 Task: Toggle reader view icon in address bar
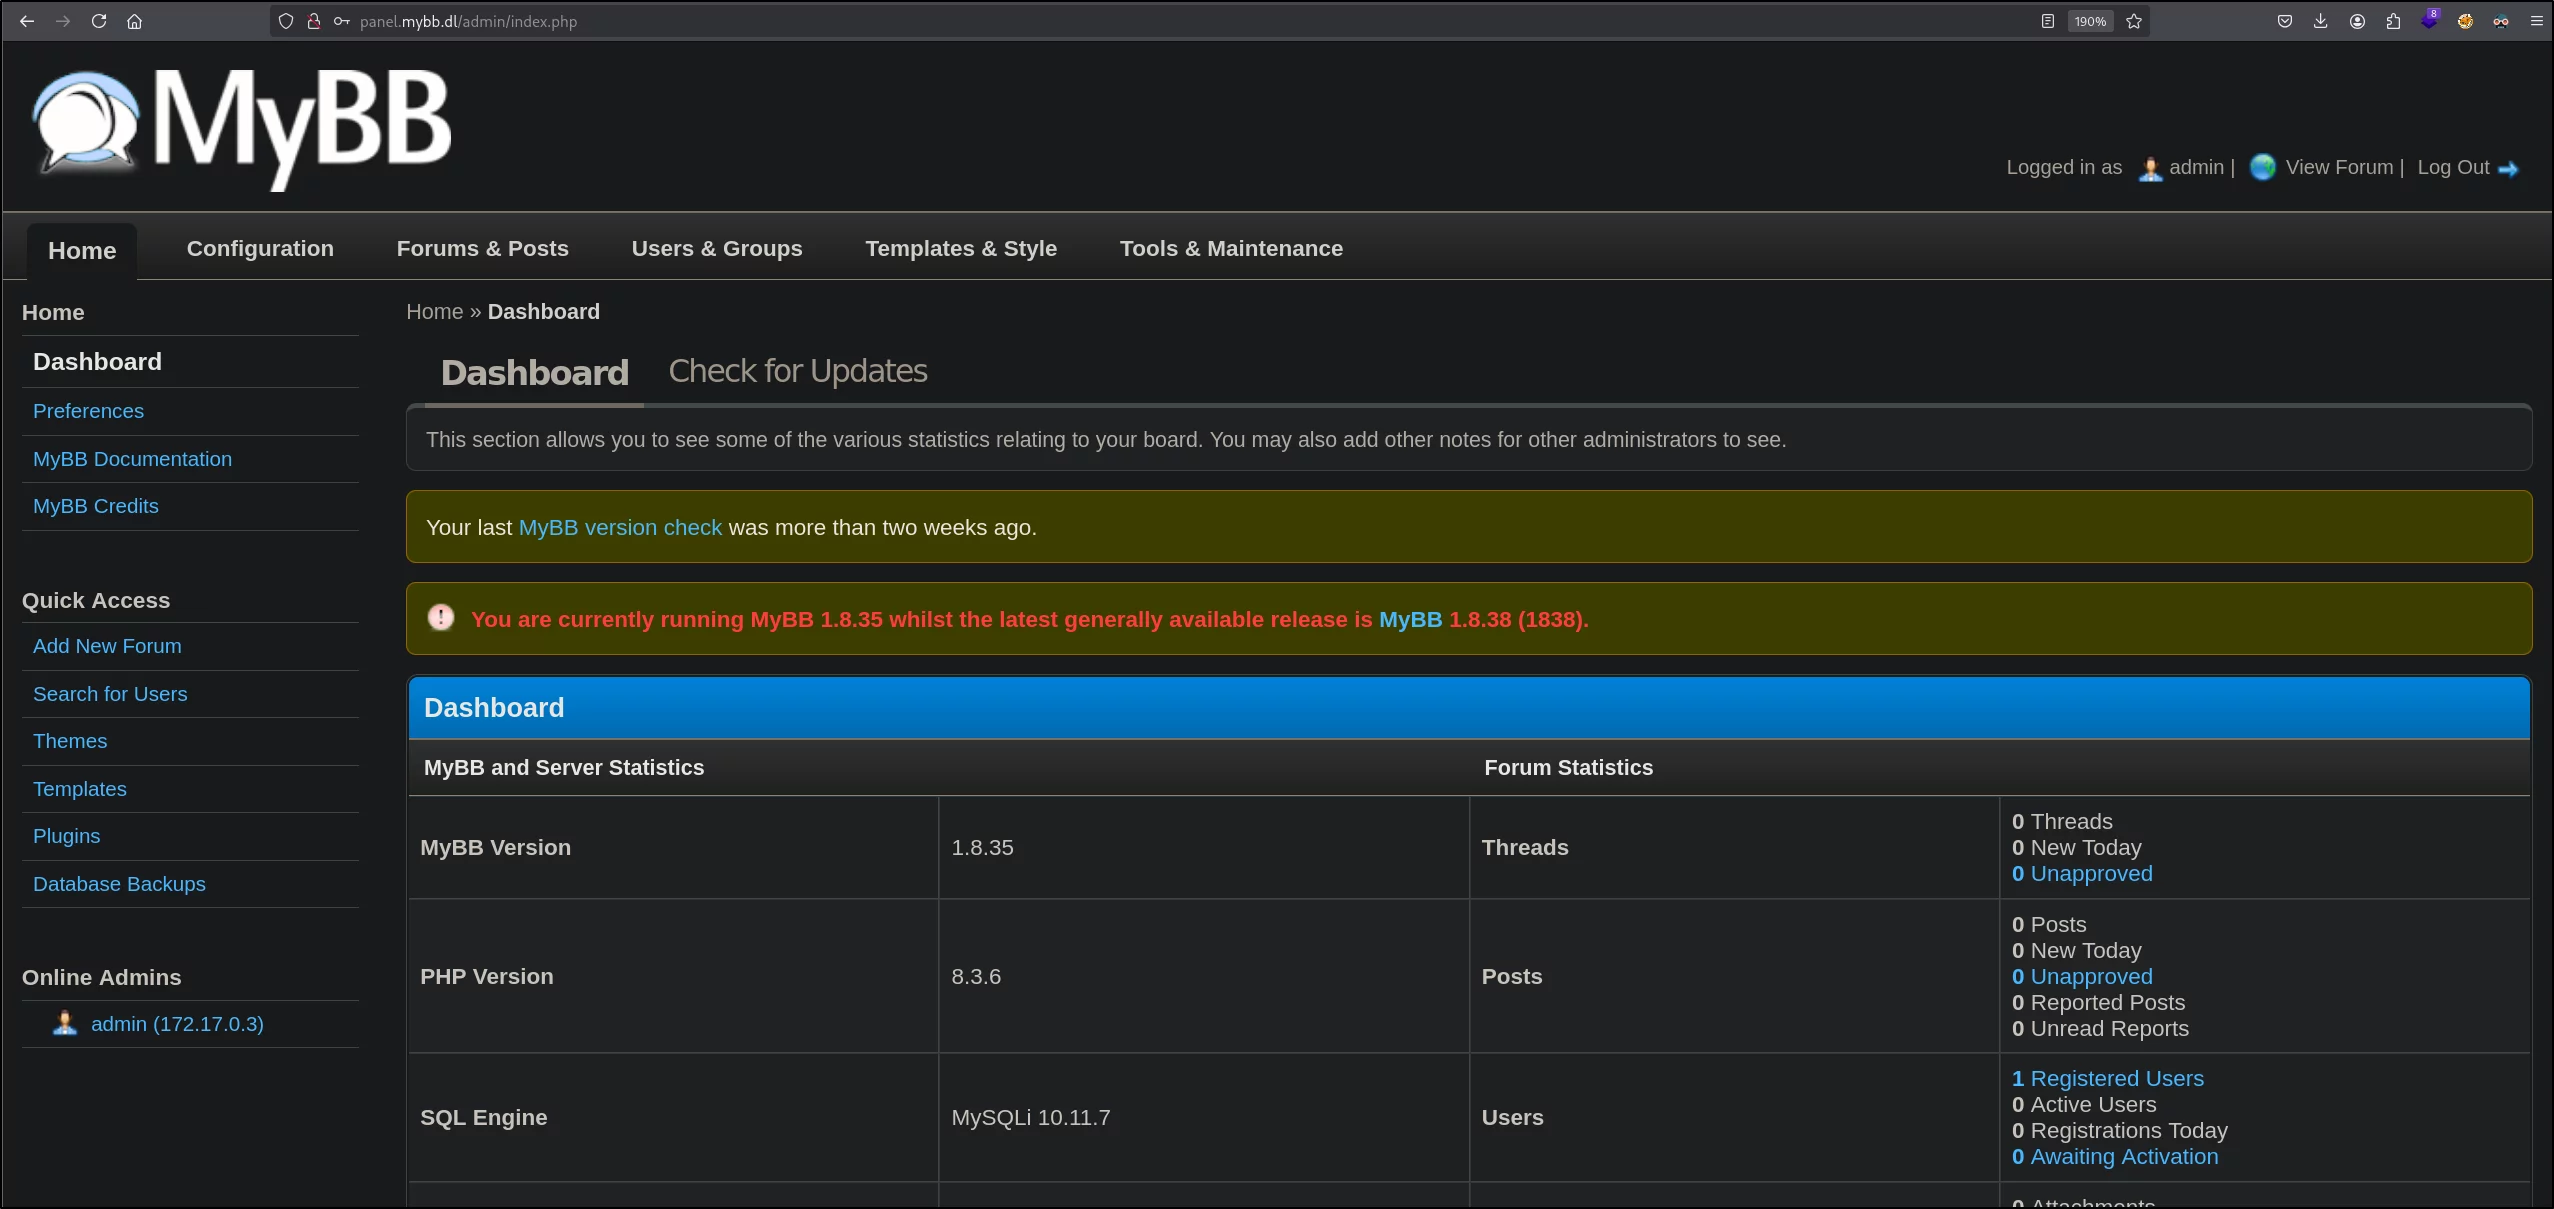click(x=2048, y=21)
